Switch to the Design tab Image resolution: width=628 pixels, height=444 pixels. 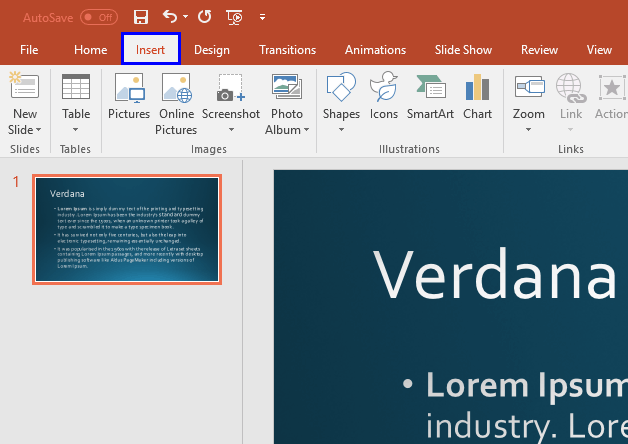tap(211, 50)
